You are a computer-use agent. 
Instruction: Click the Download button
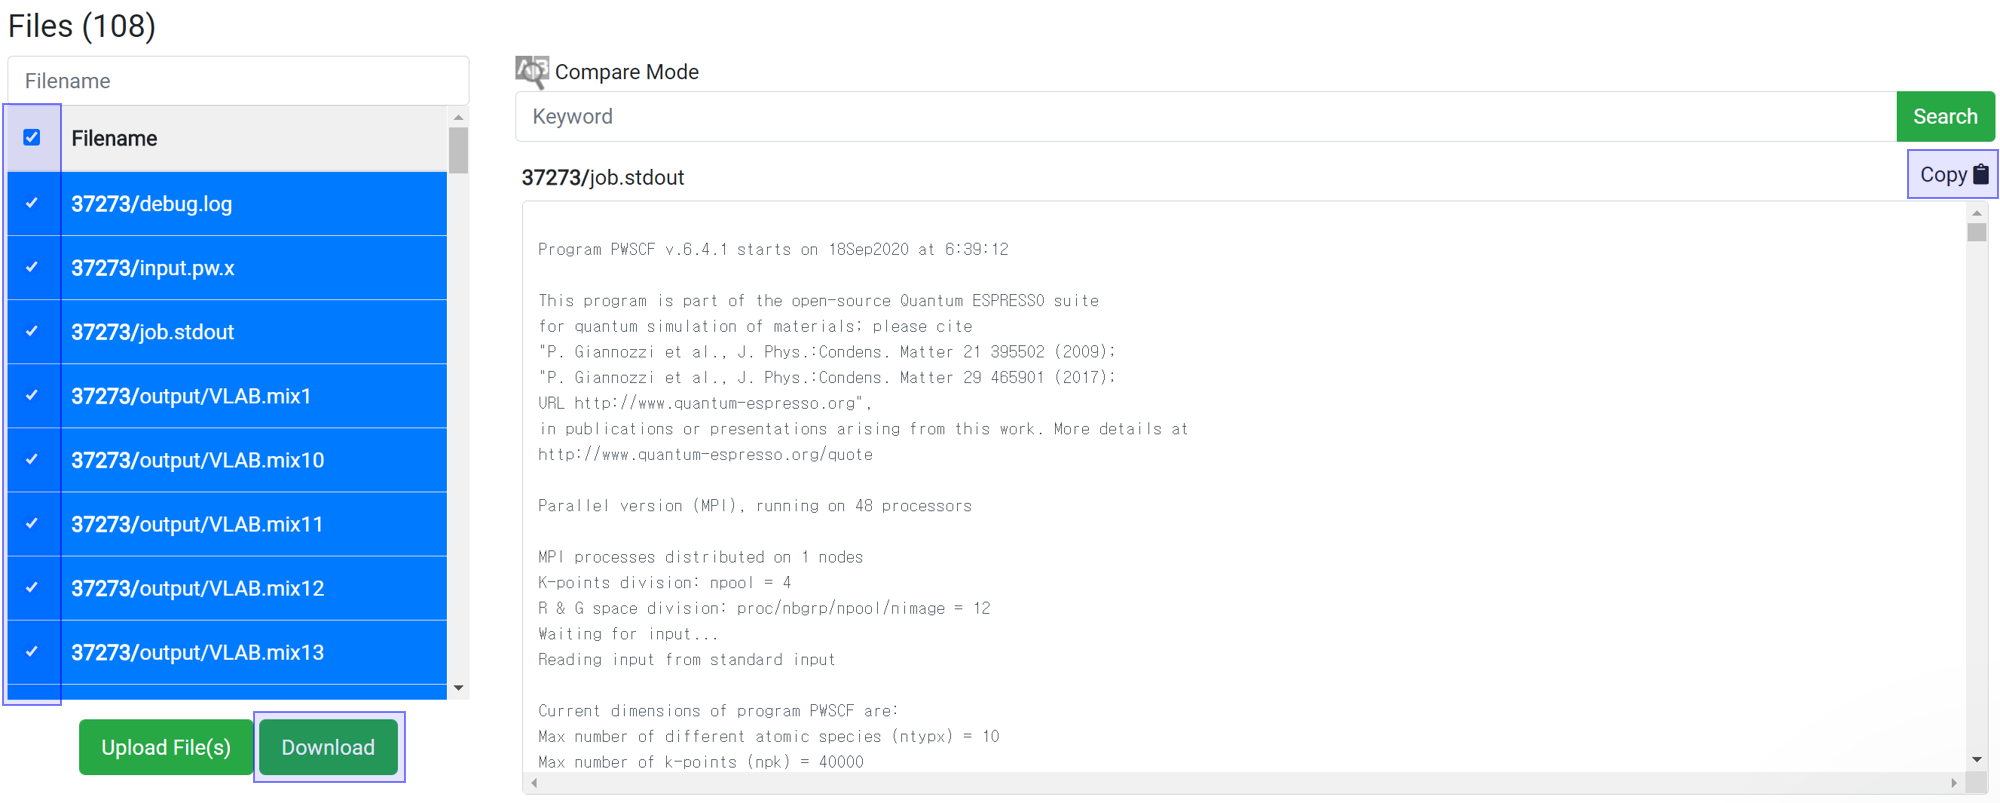click(328, 747)
